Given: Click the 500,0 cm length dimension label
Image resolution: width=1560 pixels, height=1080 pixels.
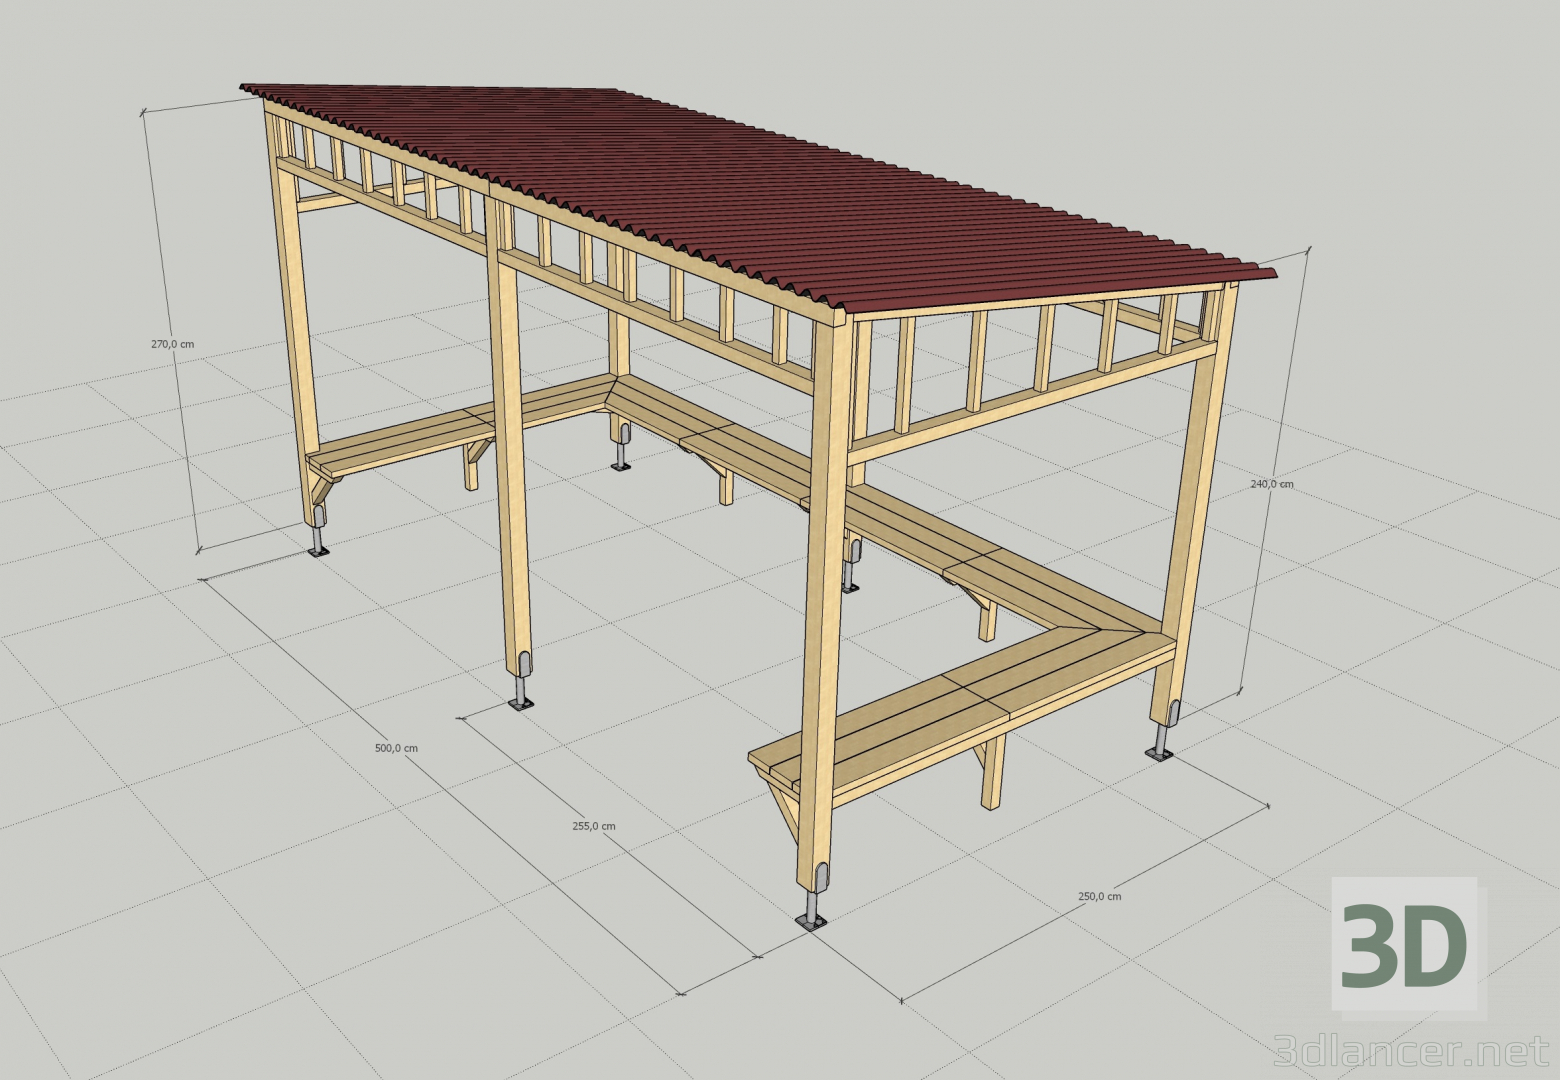Looking at the screenshot, I should 396,748.
